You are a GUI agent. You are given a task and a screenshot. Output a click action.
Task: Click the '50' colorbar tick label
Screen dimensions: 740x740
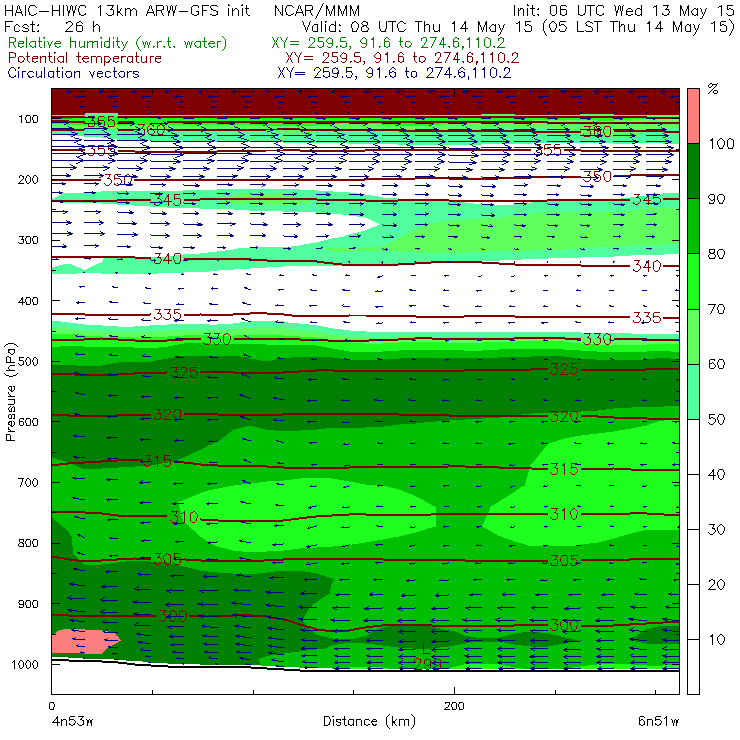click(716, 420)
